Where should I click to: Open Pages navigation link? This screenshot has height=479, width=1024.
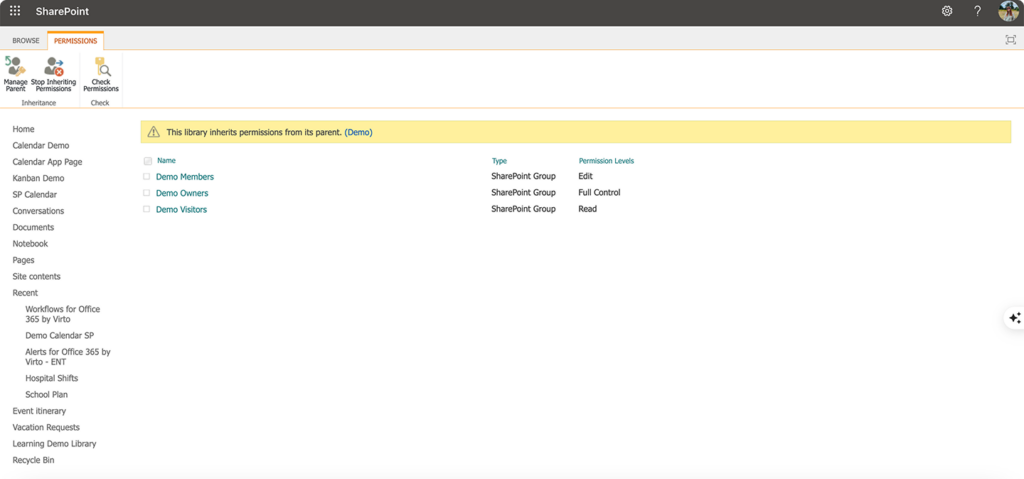[x=24, y=260]
